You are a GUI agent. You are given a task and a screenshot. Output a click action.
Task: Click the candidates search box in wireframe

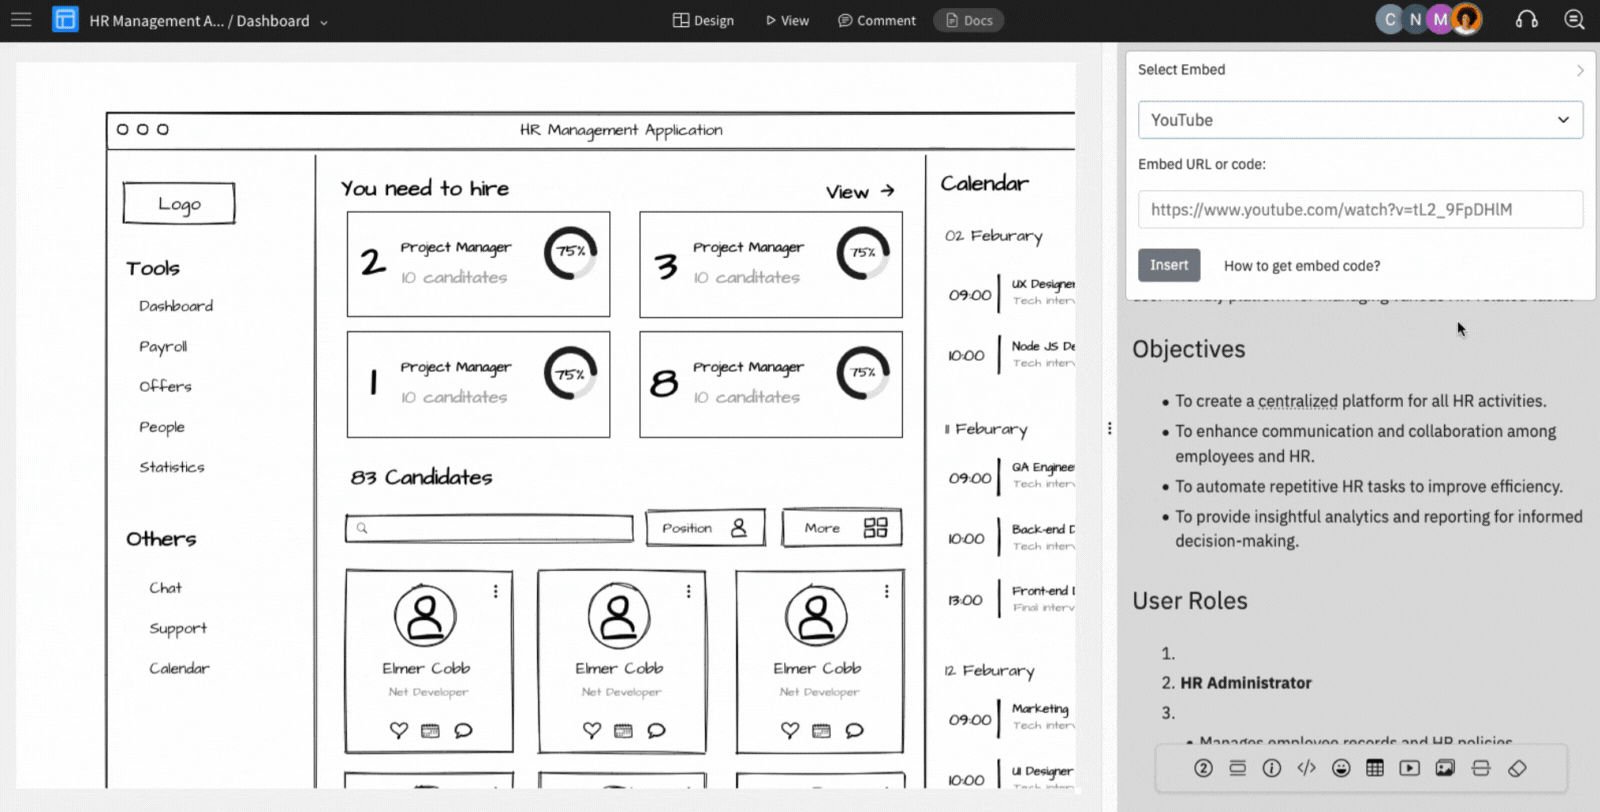(489, 528)
